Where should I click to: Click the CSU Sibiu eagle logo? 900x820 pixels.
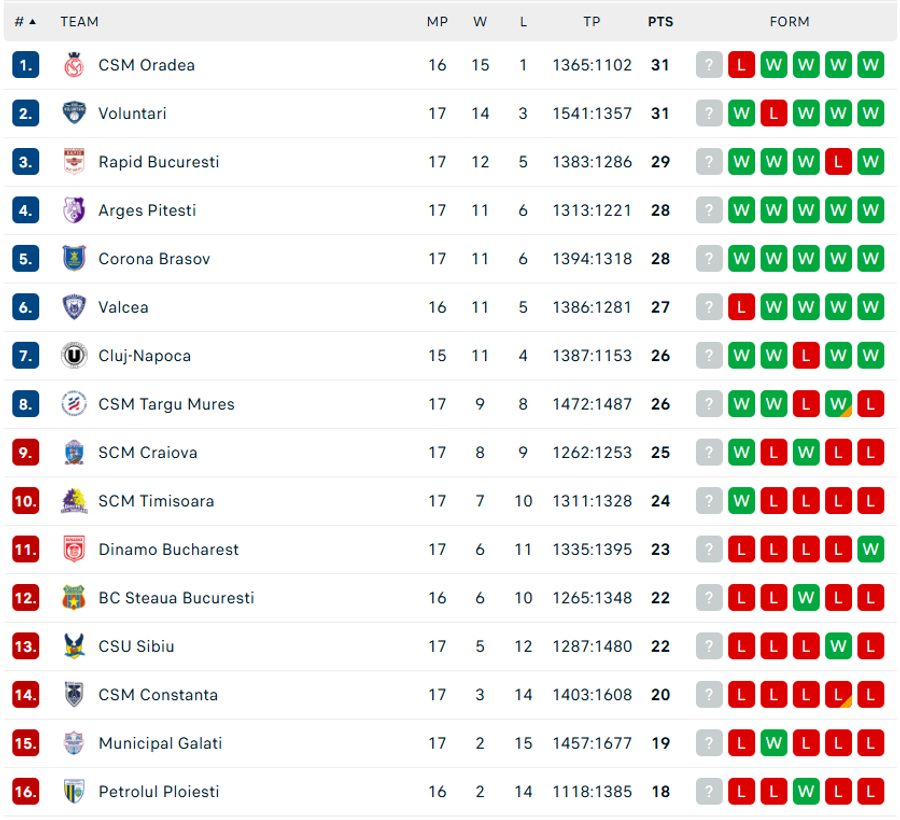[73, 646]
